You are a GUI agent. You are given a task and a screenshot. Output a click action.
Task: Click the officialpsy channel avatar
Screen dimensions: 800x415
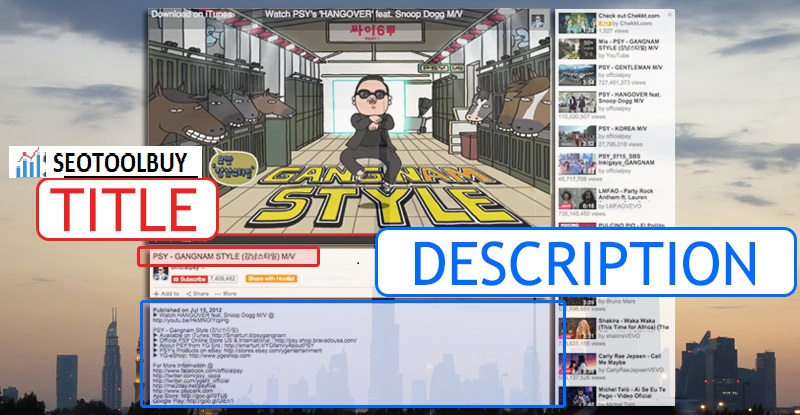tap(160, 273)
